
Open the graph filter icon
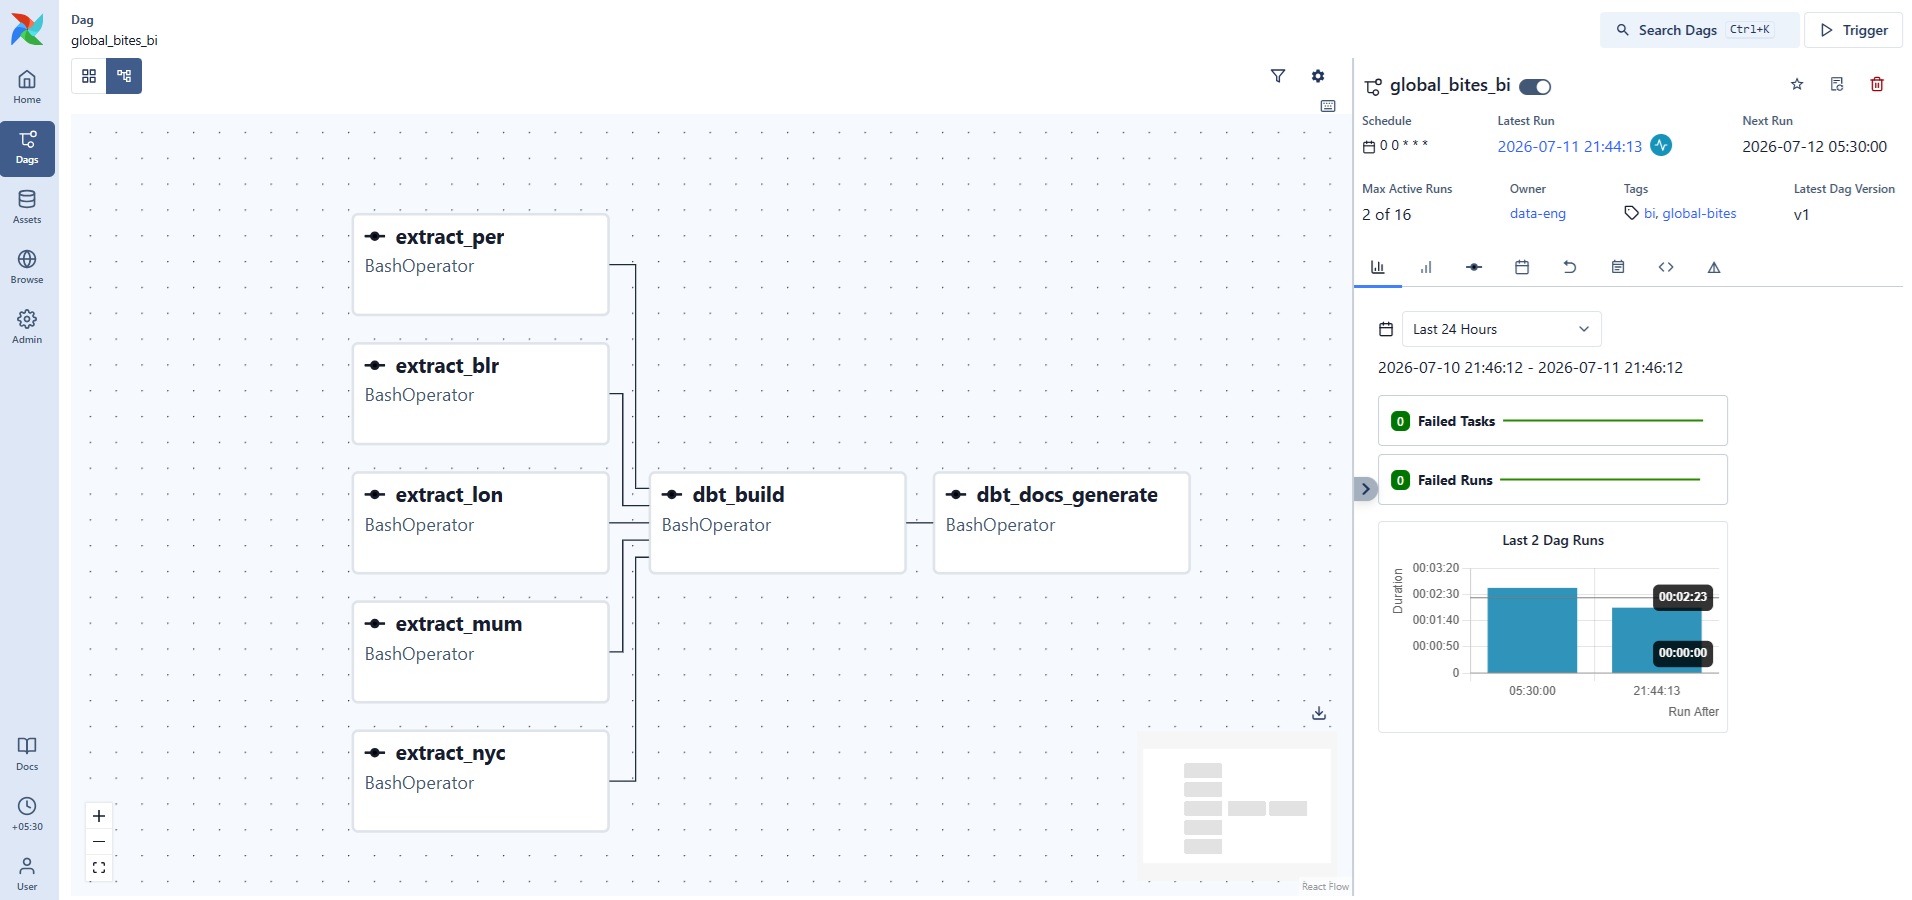click(1278, 76)
